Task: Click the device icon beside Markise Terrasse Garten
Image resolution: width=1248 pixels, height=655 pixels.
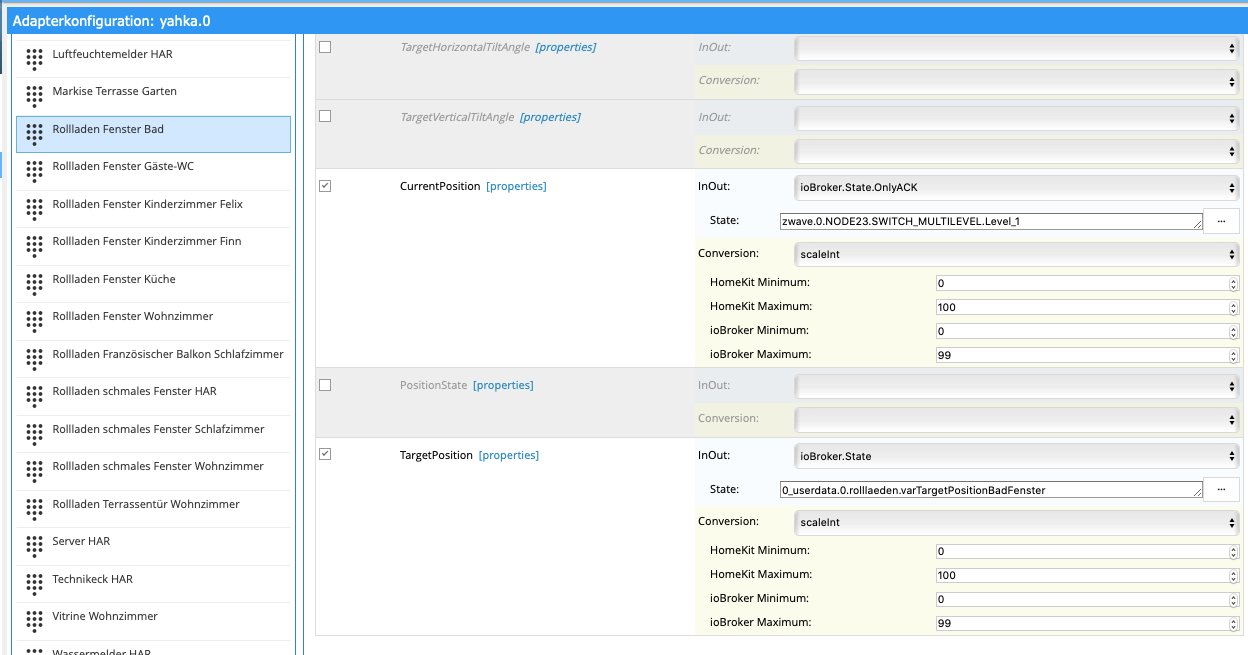Action: coord(35,96)
